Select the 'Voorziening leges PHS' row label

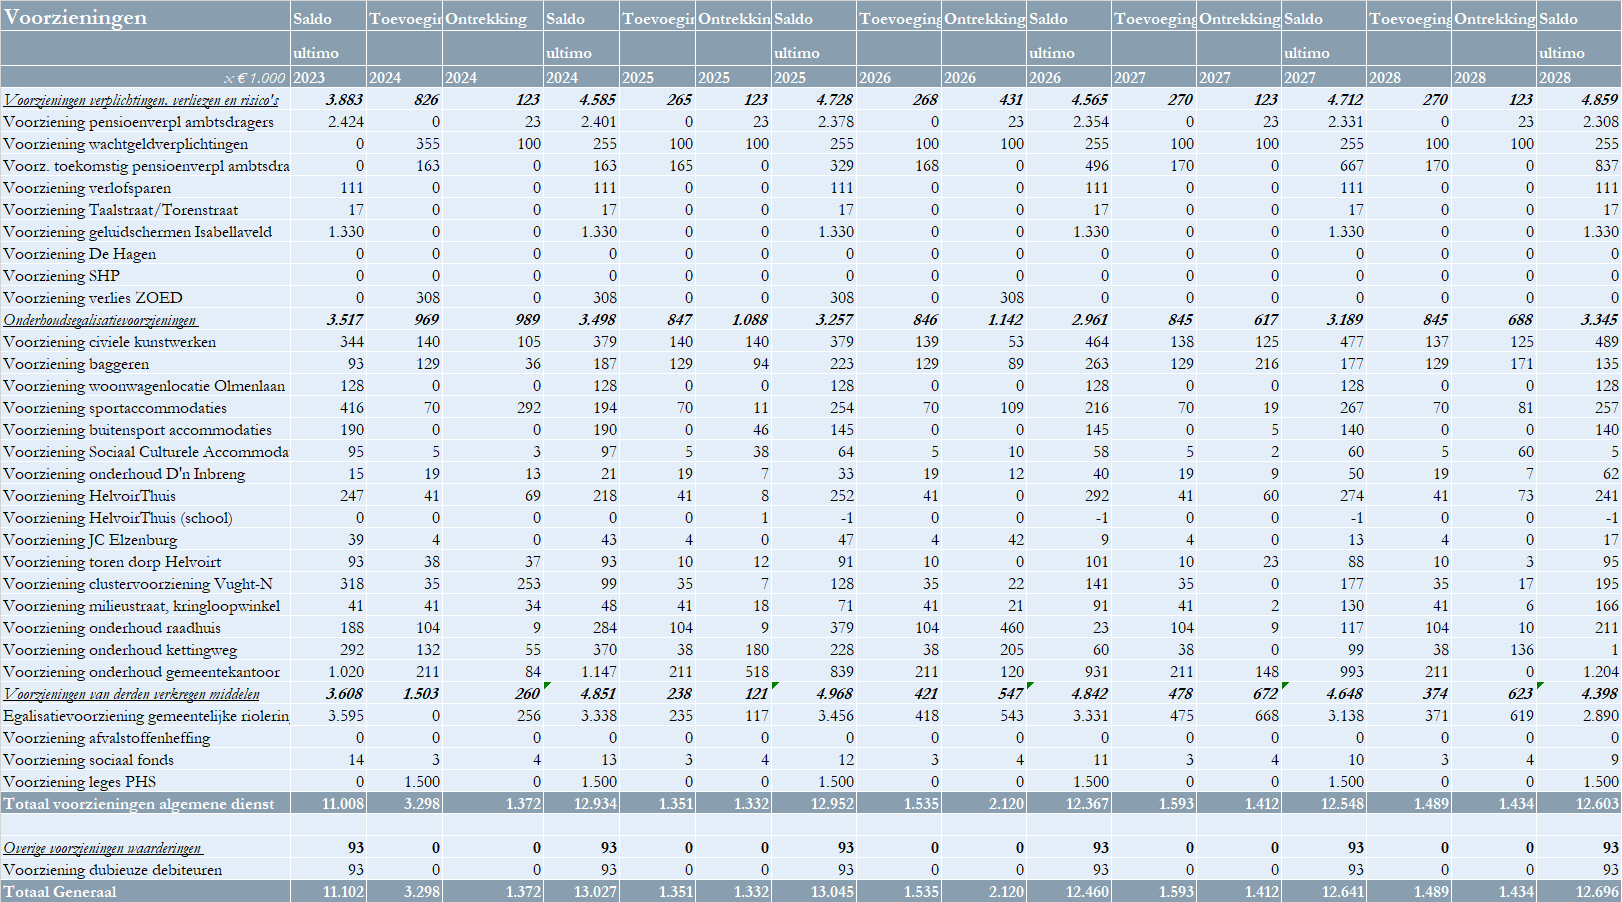tap(80, 782)
